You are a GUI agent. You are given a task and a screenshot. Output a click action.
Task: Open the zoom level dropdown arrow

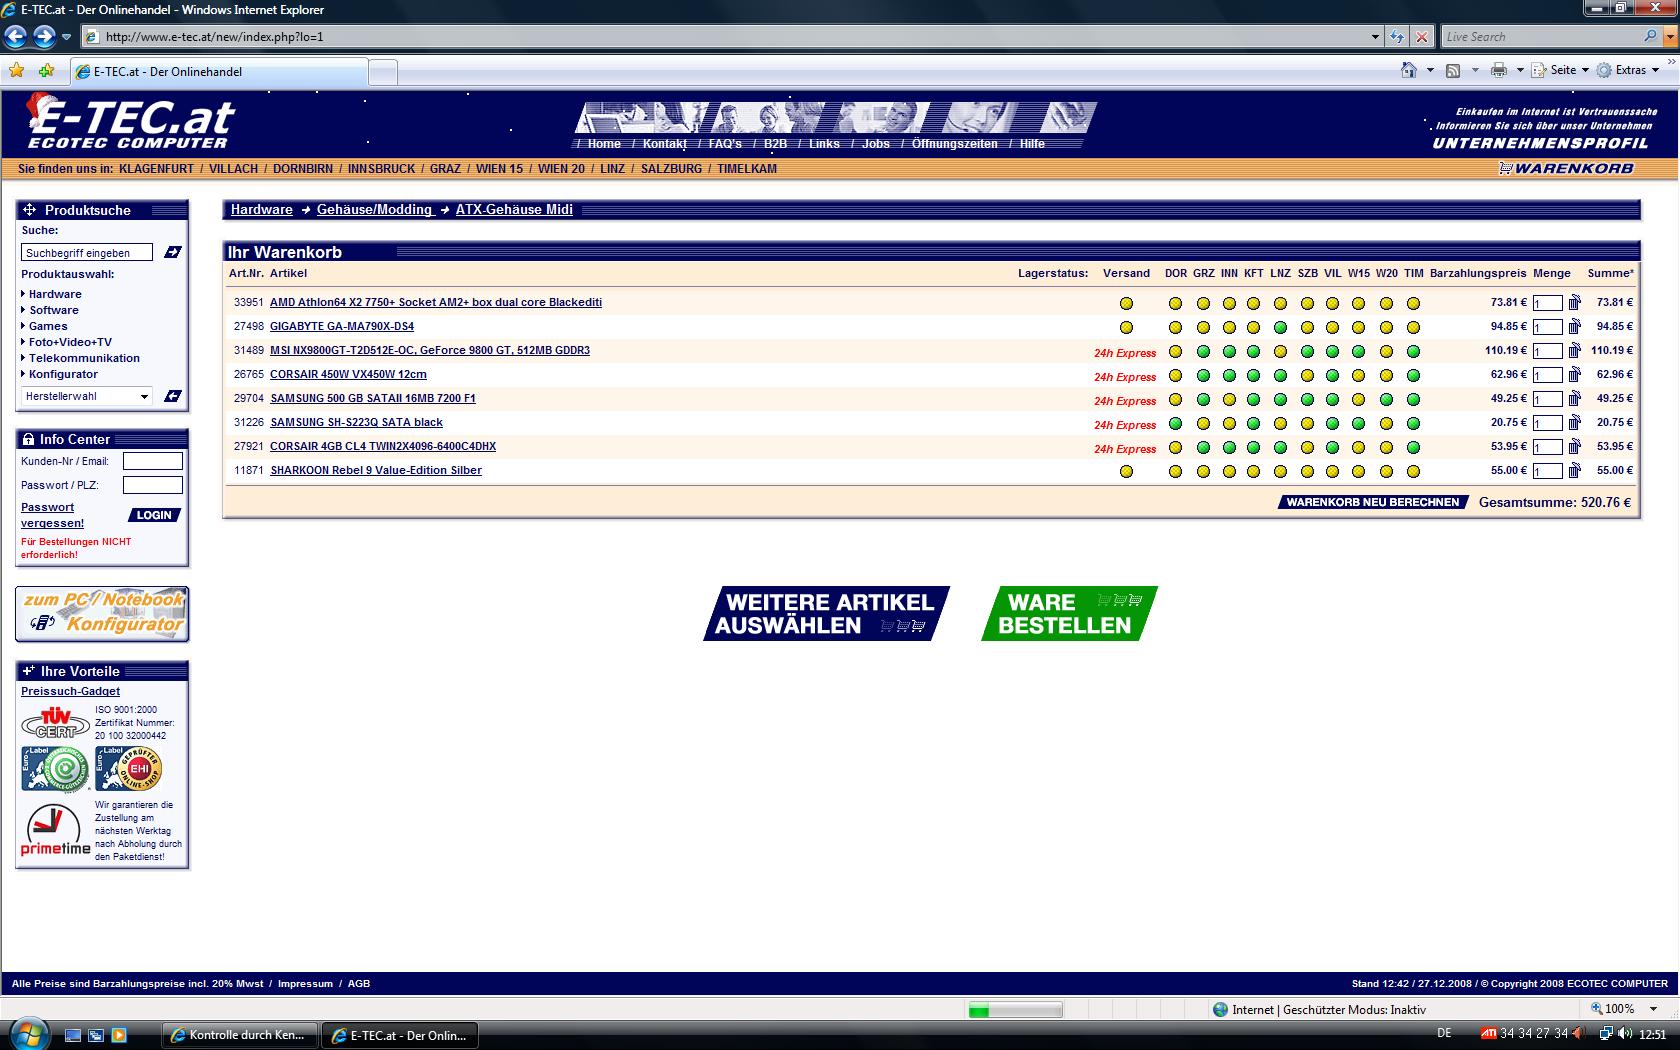point(1653,1009)
